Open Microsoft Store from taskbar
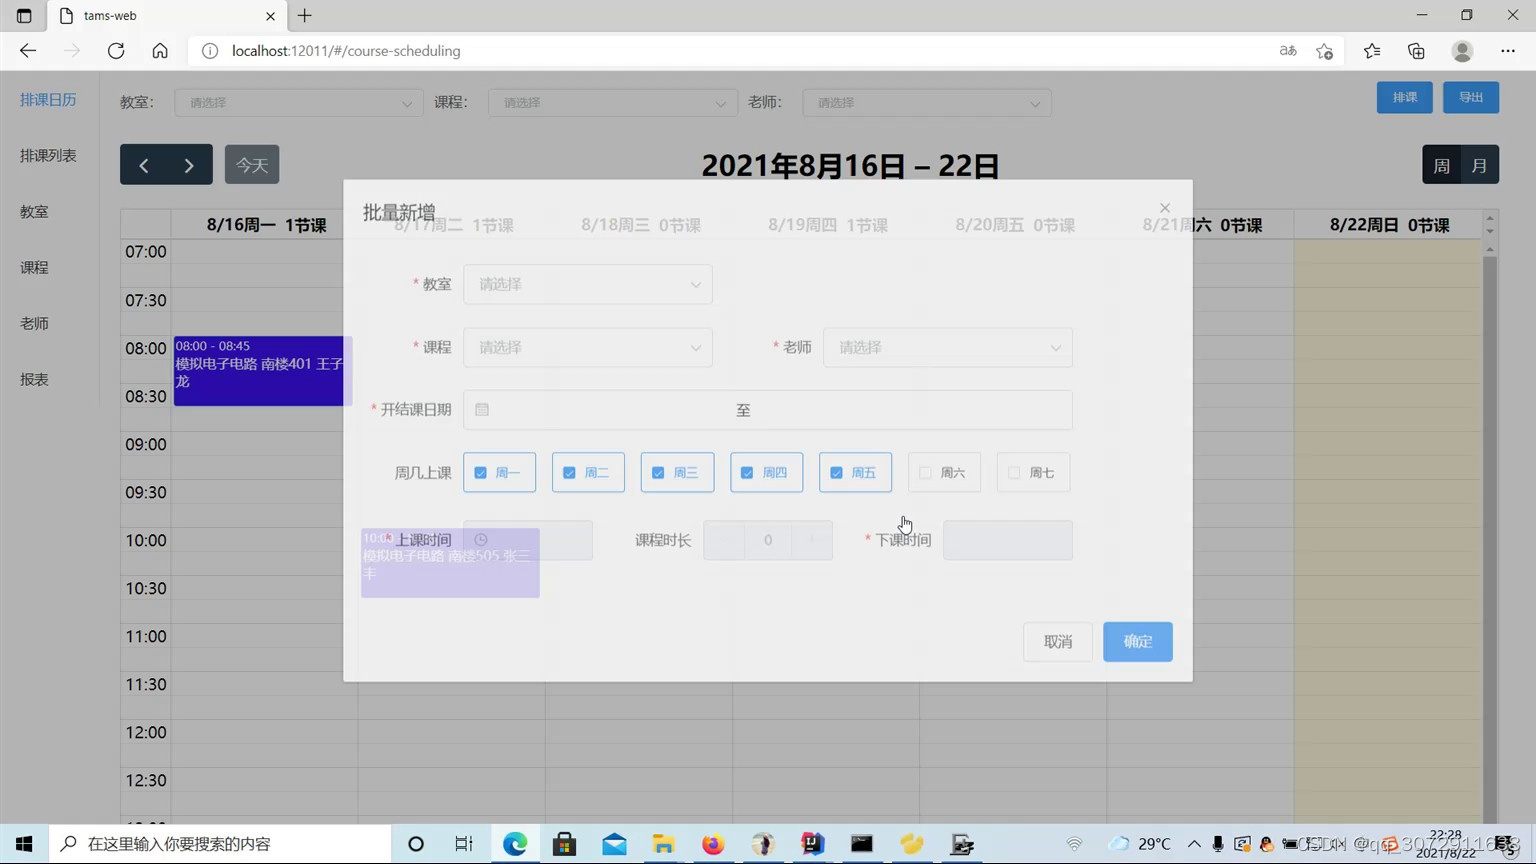 click(564, 844)
